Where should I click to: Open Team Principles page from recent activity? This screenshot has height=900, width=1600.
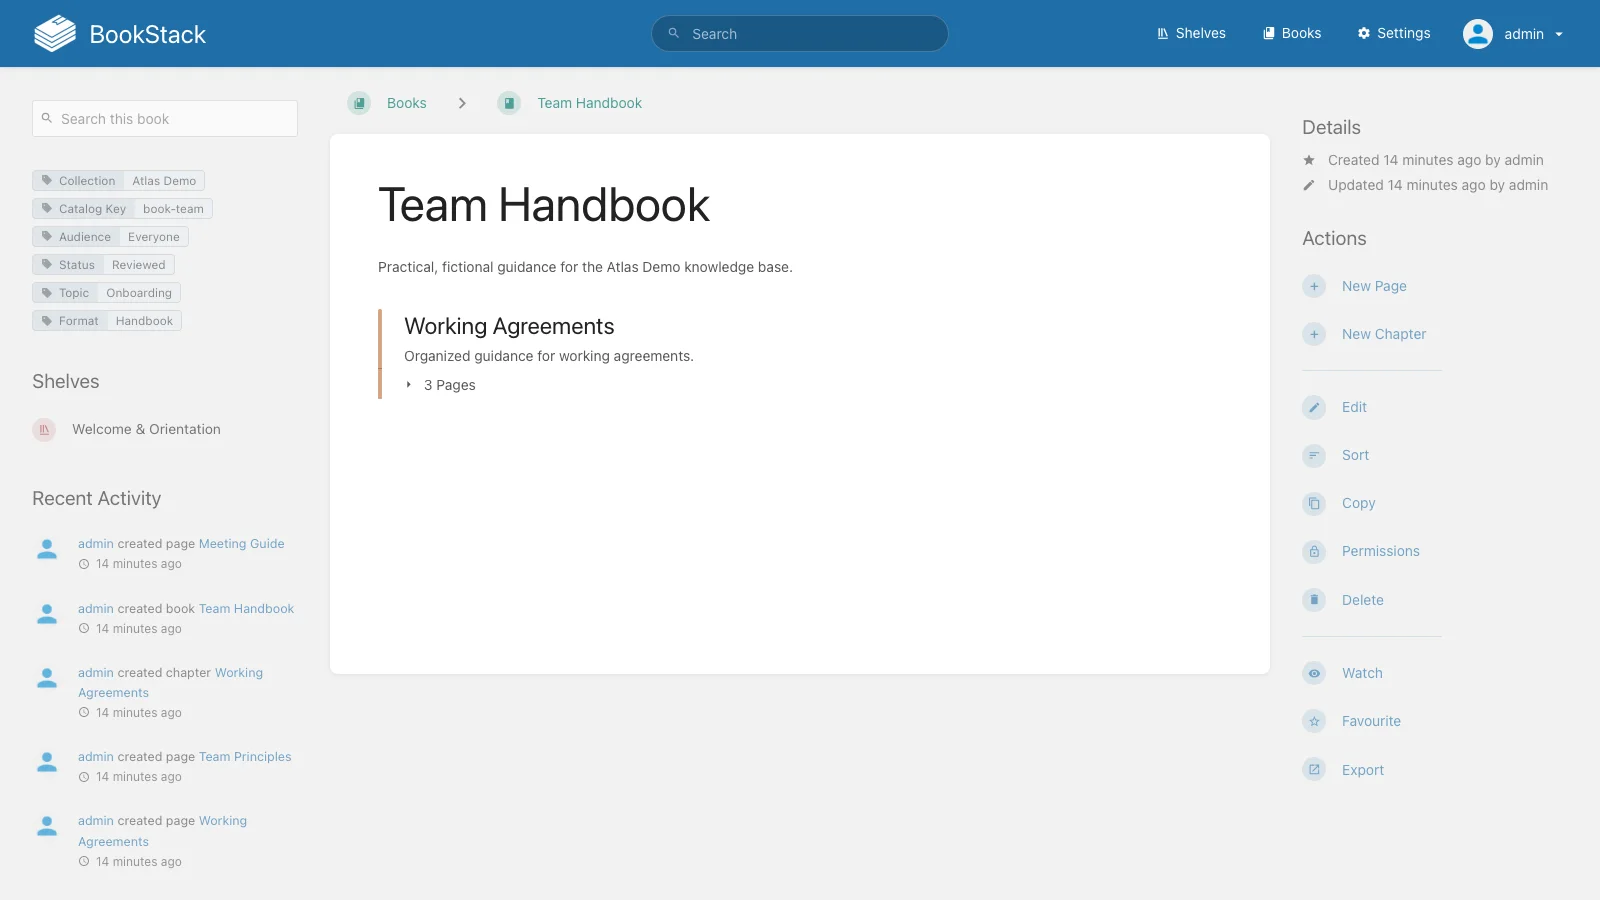pos(245,757)
